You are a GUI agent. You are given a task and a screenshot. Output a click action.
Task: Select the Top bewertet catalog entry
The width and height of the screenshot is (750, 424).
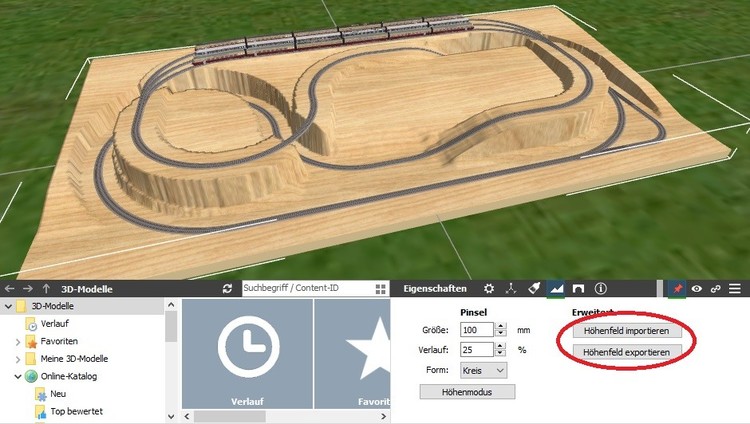pyautogui.click(x=77, y=411)
